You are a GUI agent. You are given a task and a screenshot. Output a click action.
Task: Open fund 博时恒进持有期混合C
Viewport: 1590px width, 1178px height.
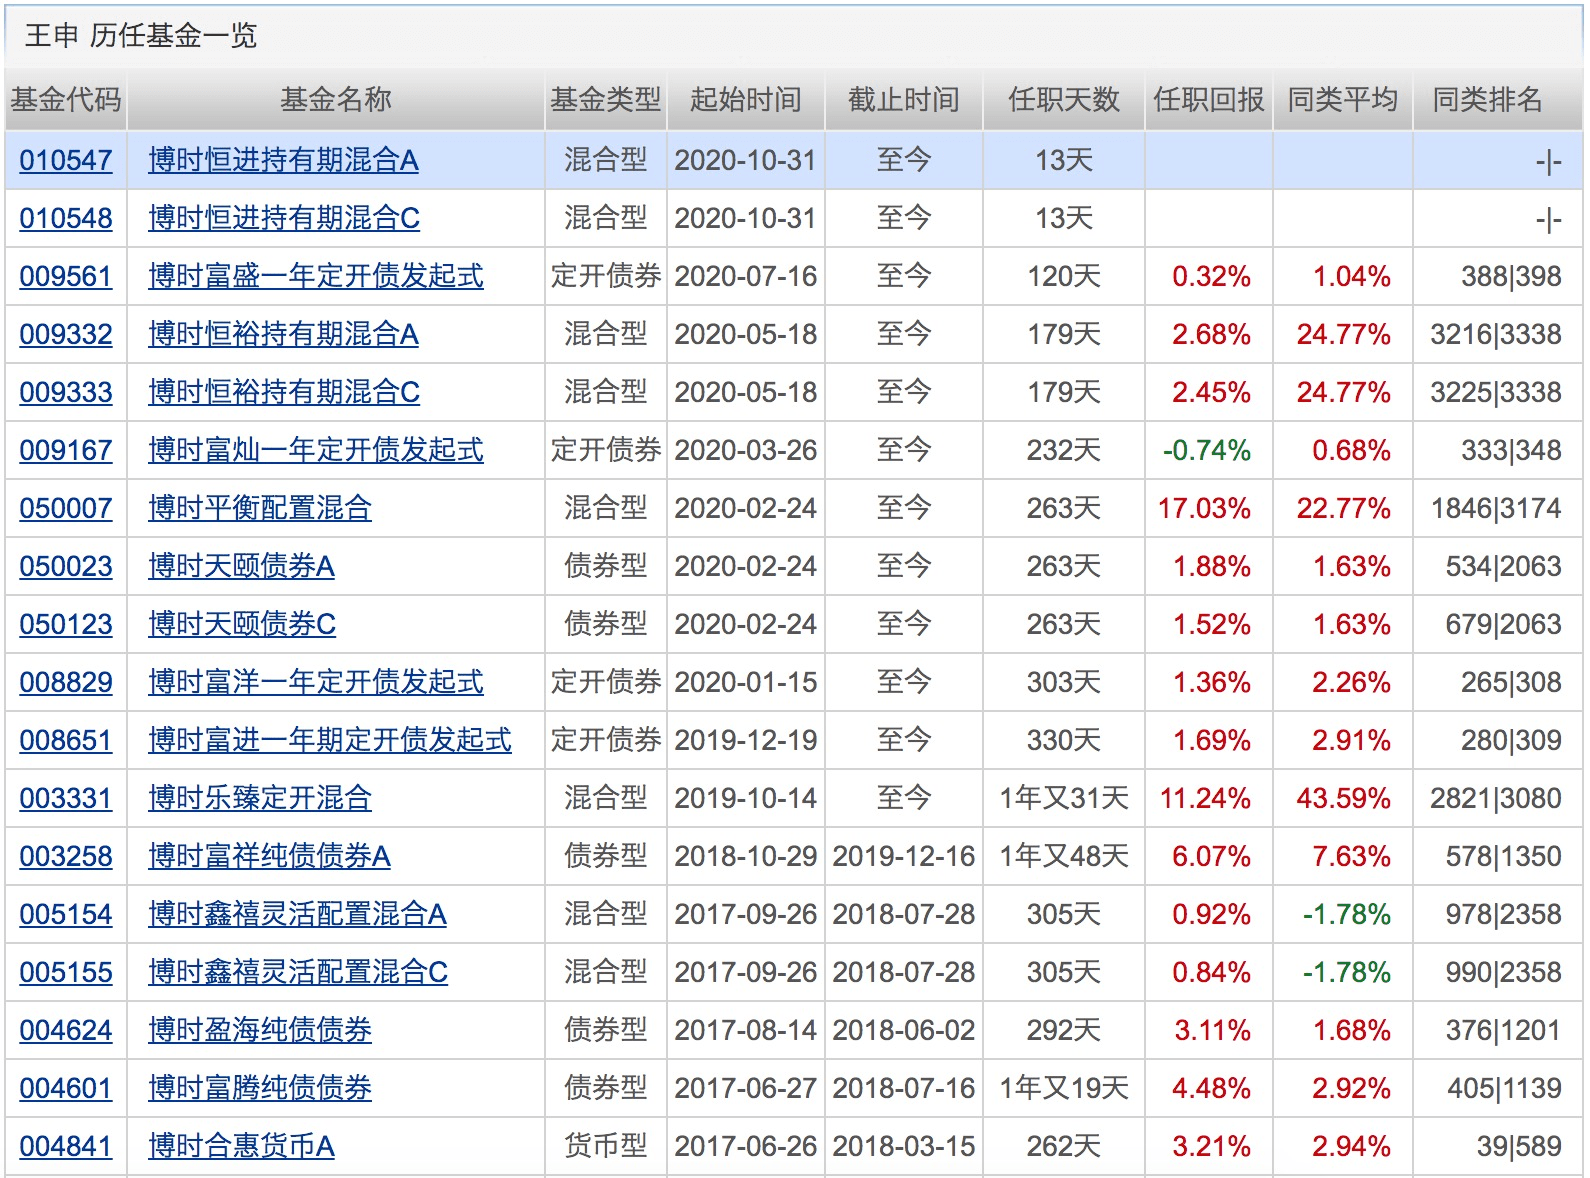pyautogui.click(x=284, y=218)
